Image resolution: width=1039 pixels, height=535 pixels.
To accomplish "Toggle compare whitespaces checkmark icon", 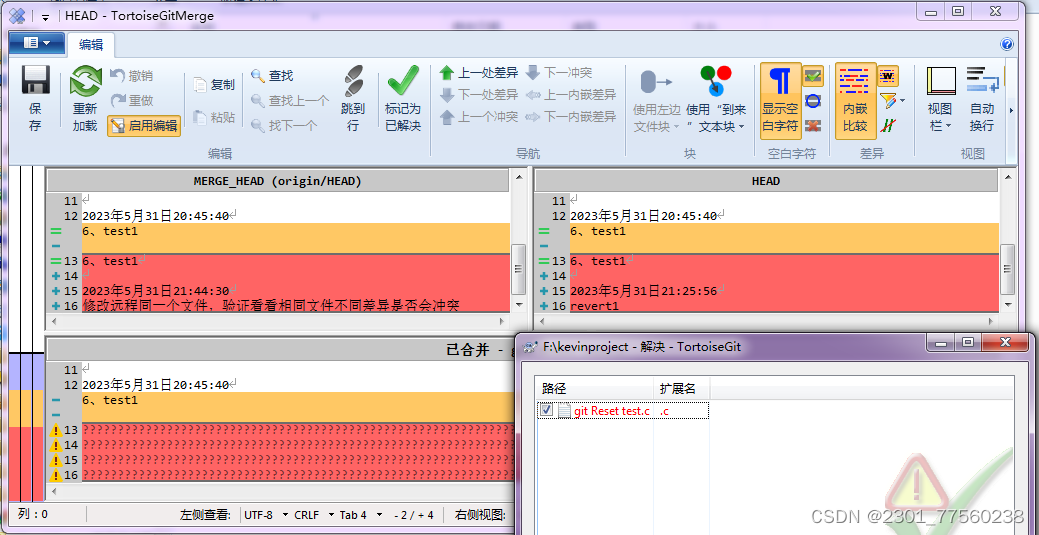I will point(813,76).
